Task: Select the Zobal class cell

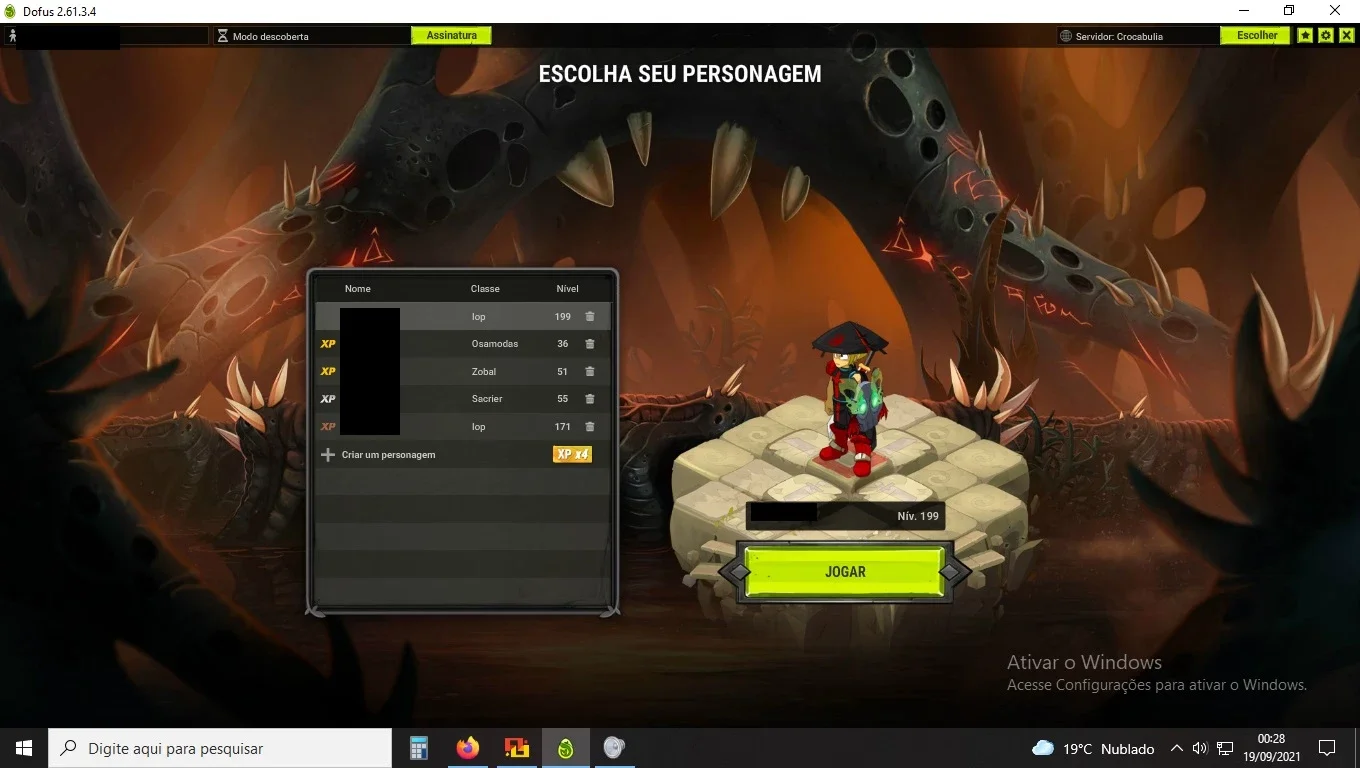Action: pyautogui.click(x=484, y=372)
